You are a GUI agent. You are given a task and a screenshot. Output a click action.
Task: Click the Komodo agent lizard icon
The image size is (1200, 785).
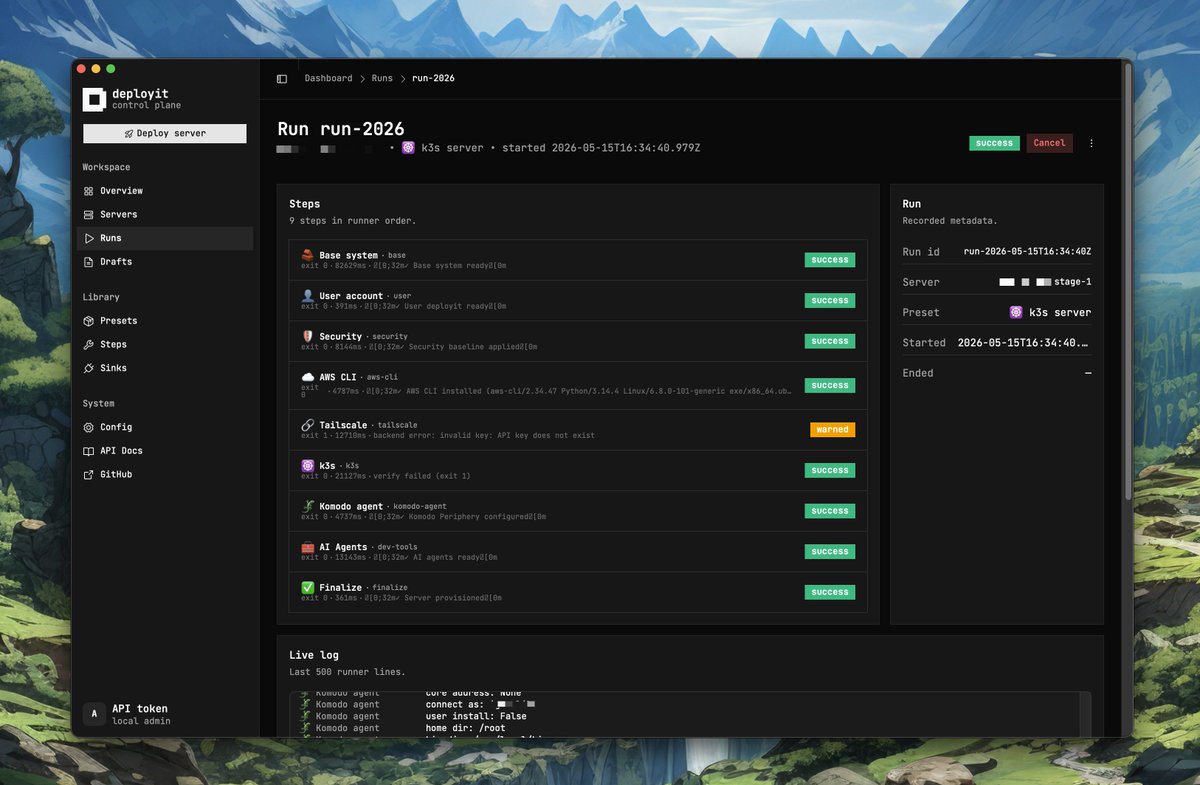tap(308, 507)
